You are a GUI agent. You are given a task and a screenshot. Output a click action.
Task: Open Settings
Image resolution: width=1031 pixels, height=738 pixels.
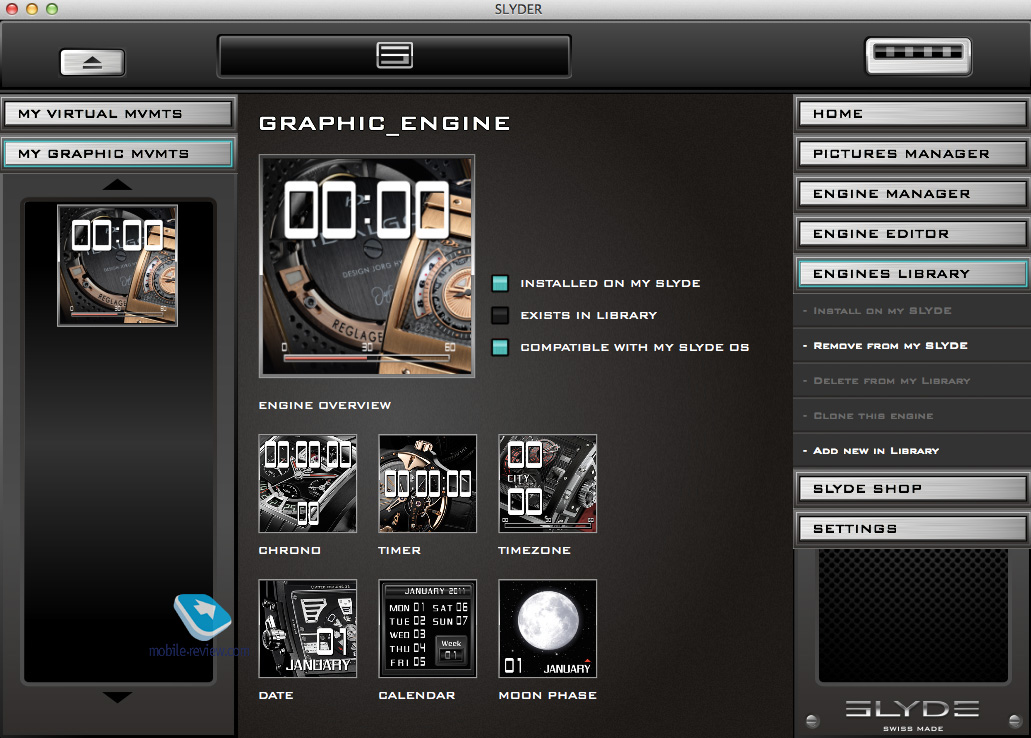click(912, 529)
